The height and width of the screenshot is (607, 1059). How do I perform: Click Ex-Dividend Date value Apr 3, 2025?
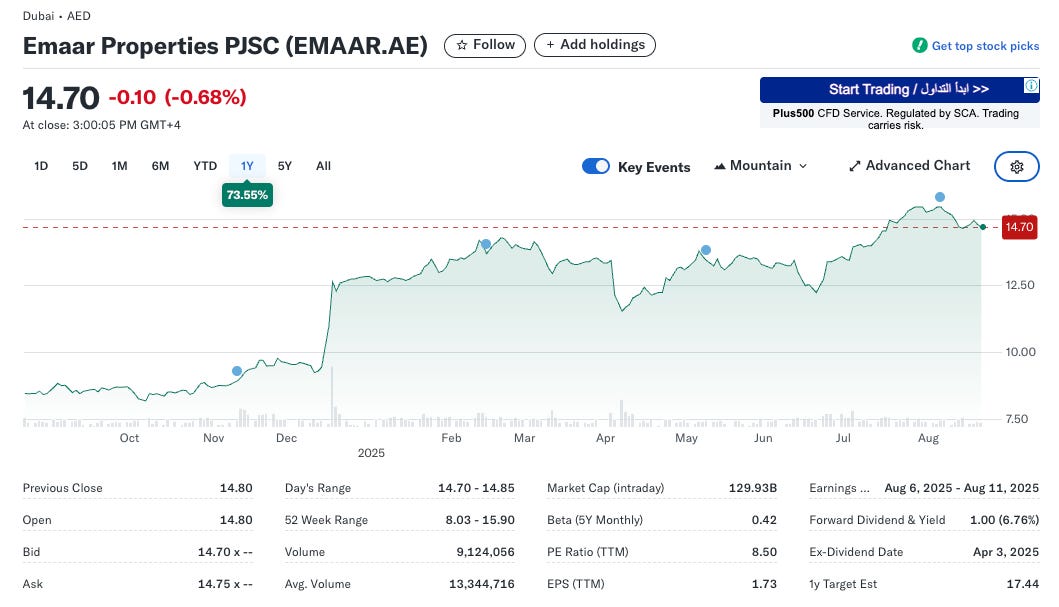pyautogui.click(x=1006, y=552)
